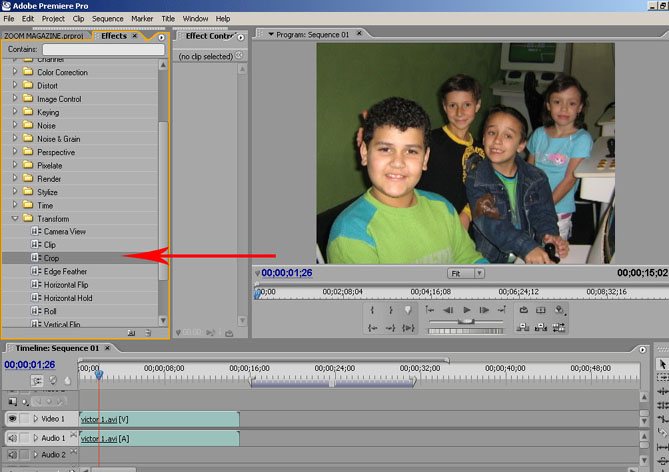
Task: Click the Set In Point icon
Action: 373,310
